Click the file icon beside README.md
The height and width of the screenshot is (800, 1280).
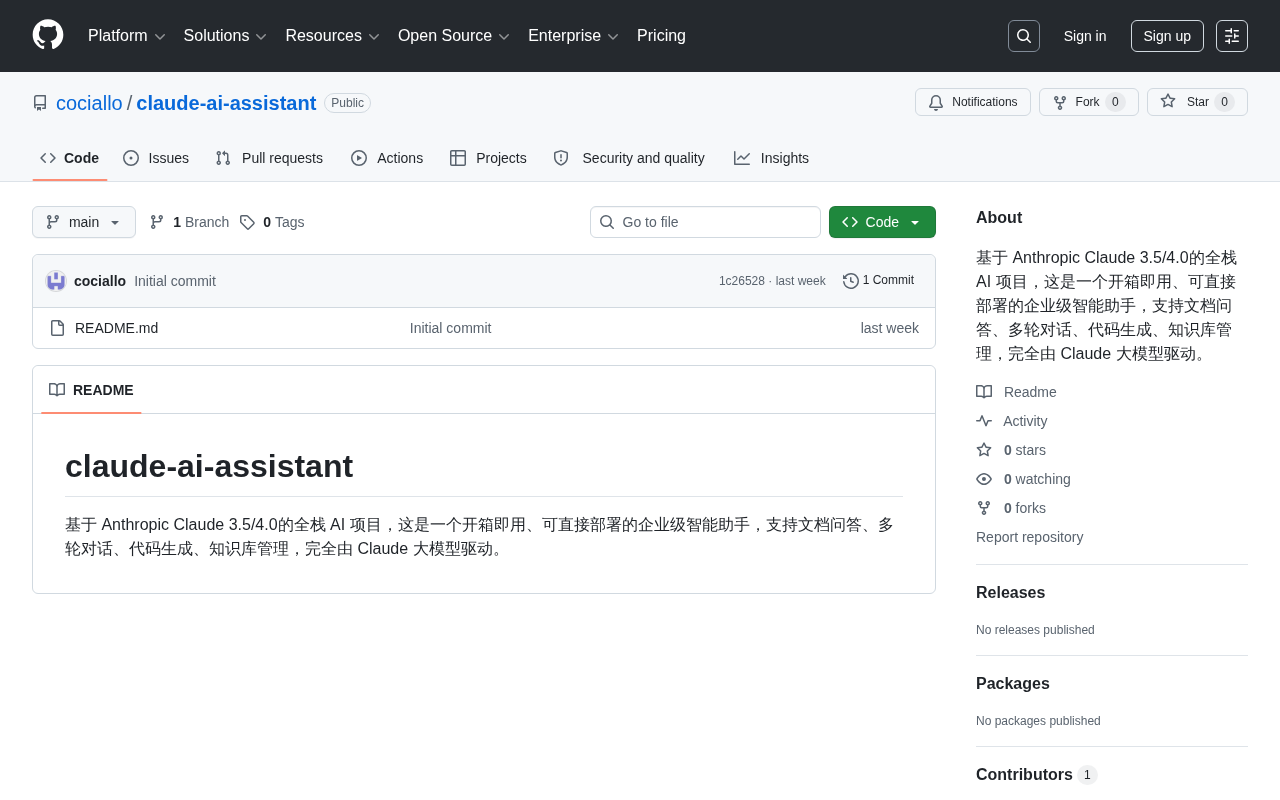click(x=57, y=328)
